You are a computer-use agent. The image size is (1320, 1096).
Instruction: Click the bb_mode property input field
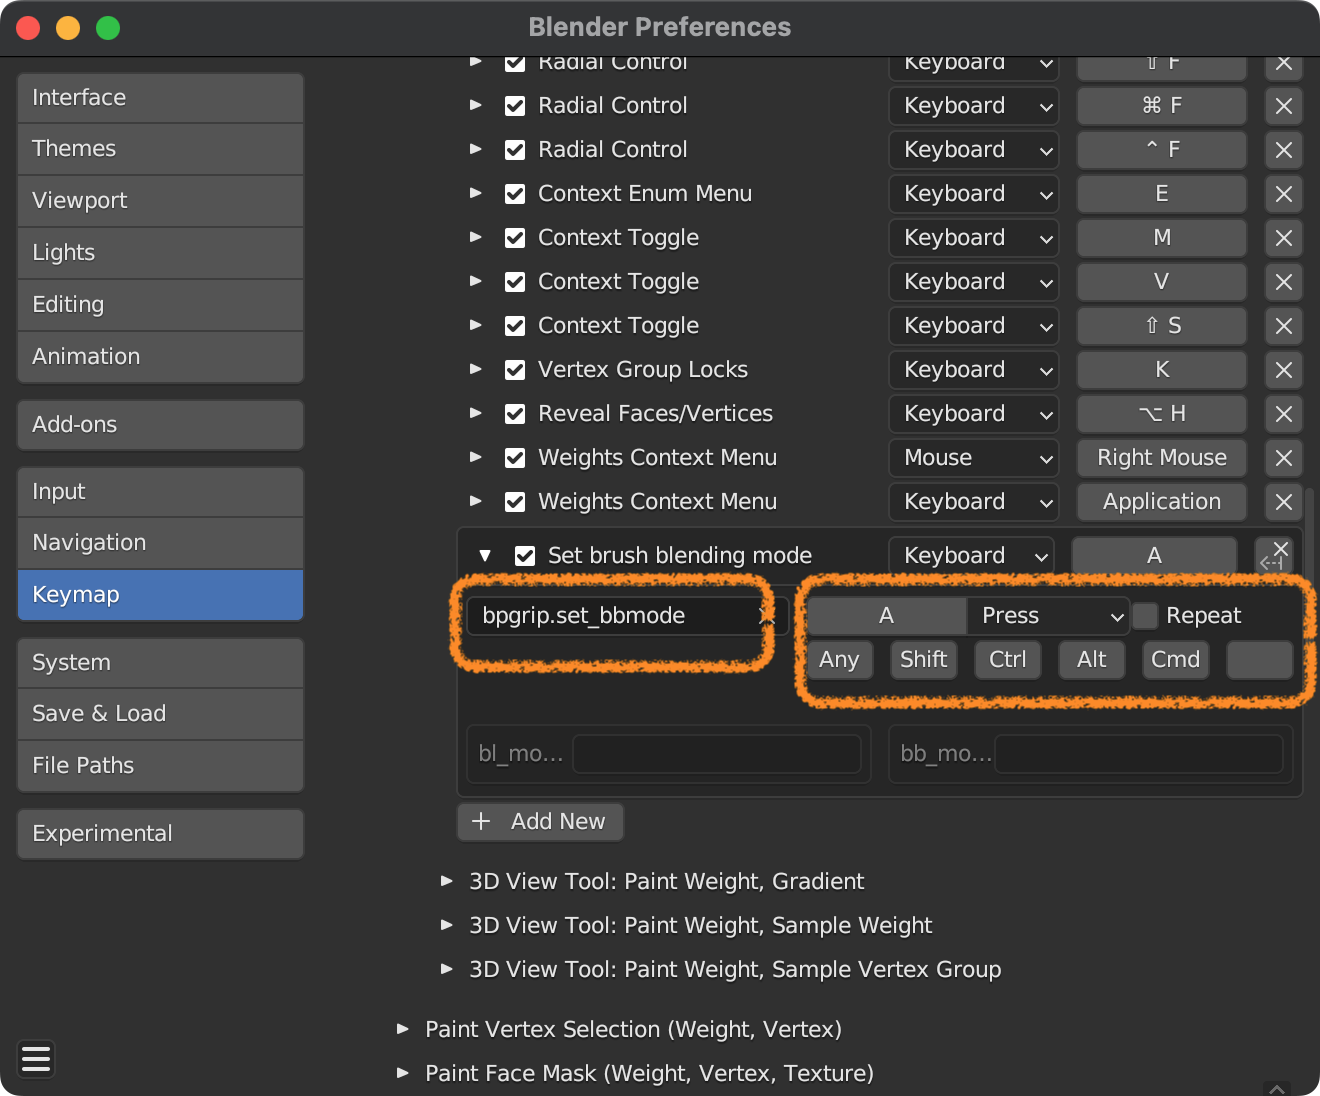pos(1138,754)
